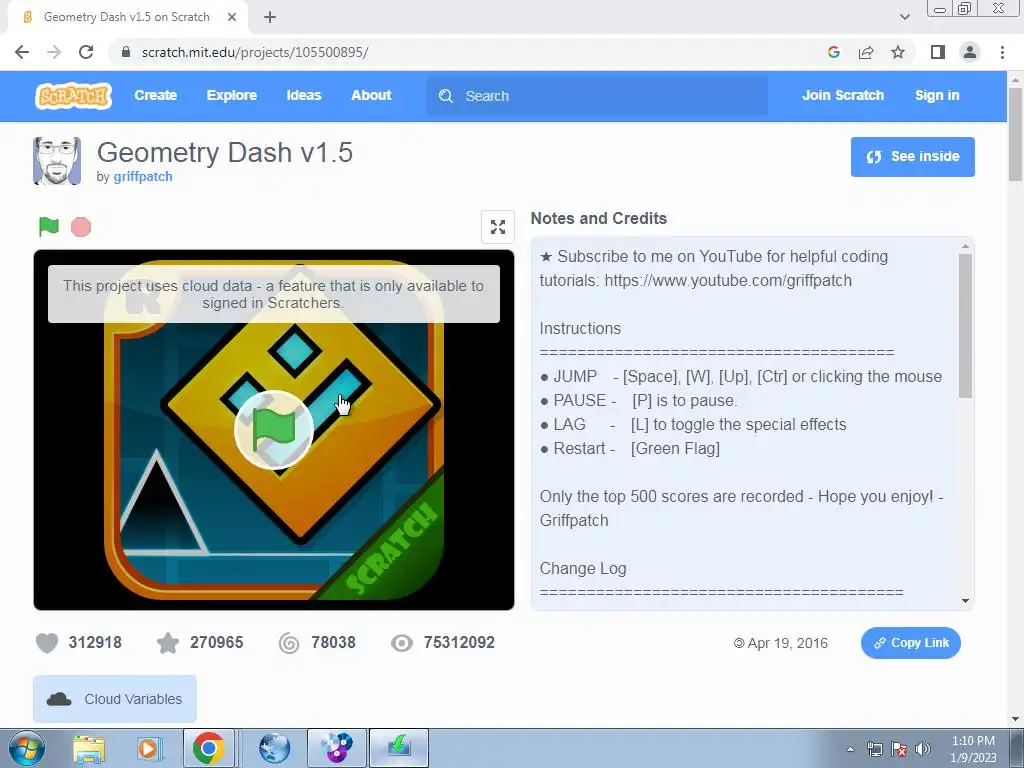Viewport: 1024px width, 768px height.
Task: Click the favorites count 270965
Action: point(217,643)
